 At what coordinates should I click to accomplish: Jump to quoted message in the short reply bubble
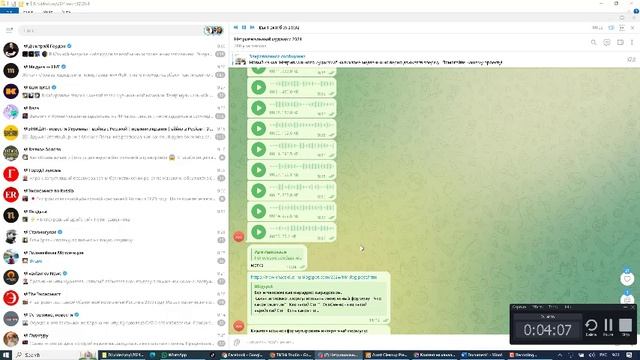pos(278,255)
